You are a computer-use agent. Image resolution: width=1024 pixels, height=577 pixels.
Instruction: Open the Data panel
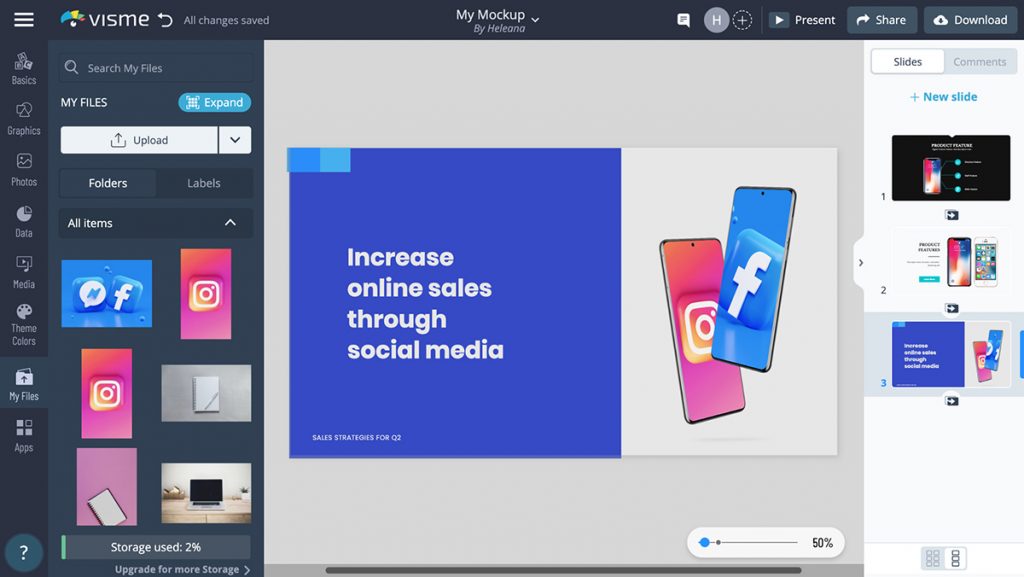pos(23,222)
